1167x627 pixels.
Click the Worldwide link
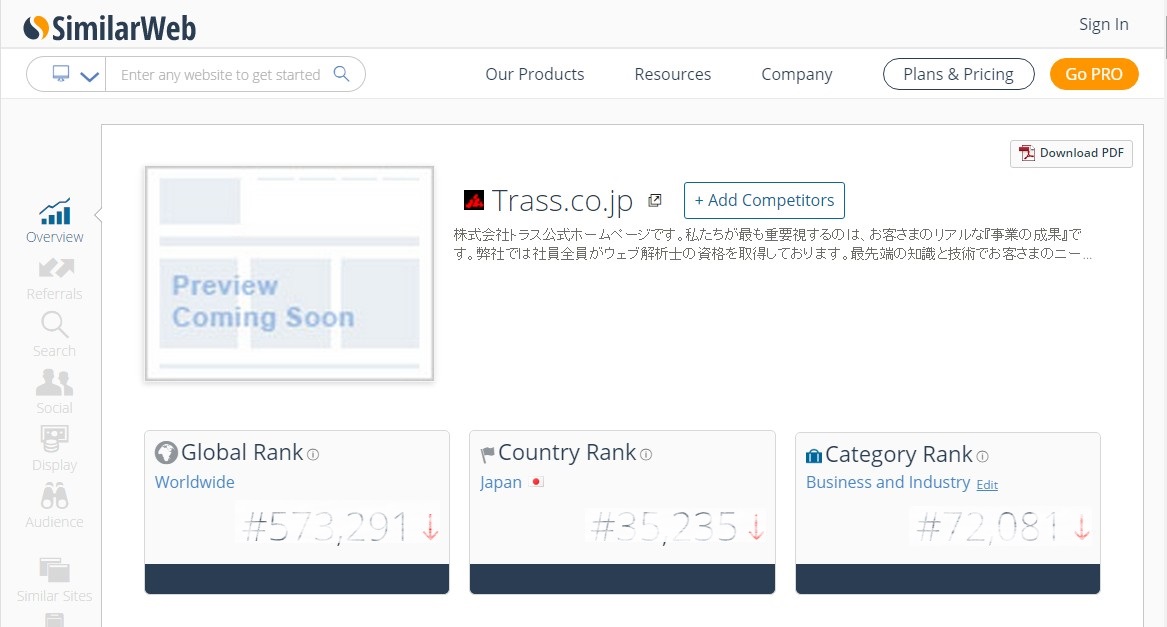pos(194,482)
